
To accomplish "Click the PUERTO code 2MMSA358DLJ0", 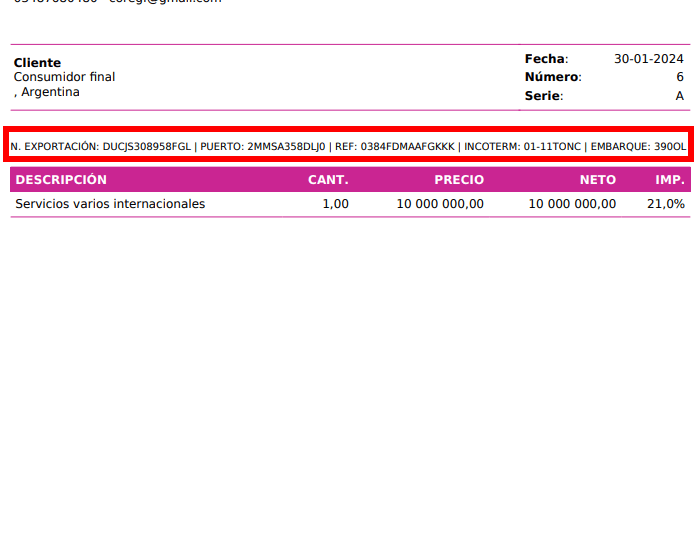I will coord(286,147).
